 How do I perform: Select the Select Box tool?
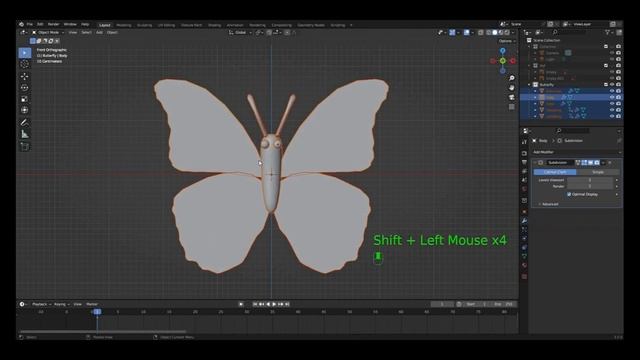(x=24, y=53)
